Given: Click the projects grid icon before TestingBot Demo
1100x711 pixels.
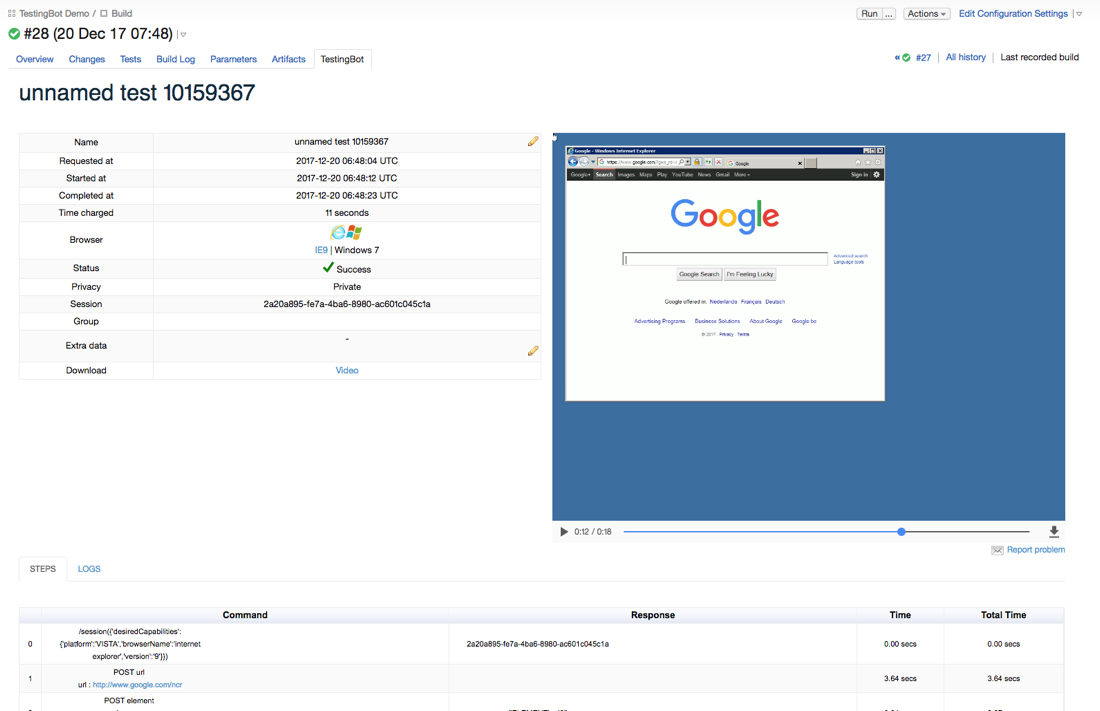Looking at the screenshot, I should click(x=11, y=13).
